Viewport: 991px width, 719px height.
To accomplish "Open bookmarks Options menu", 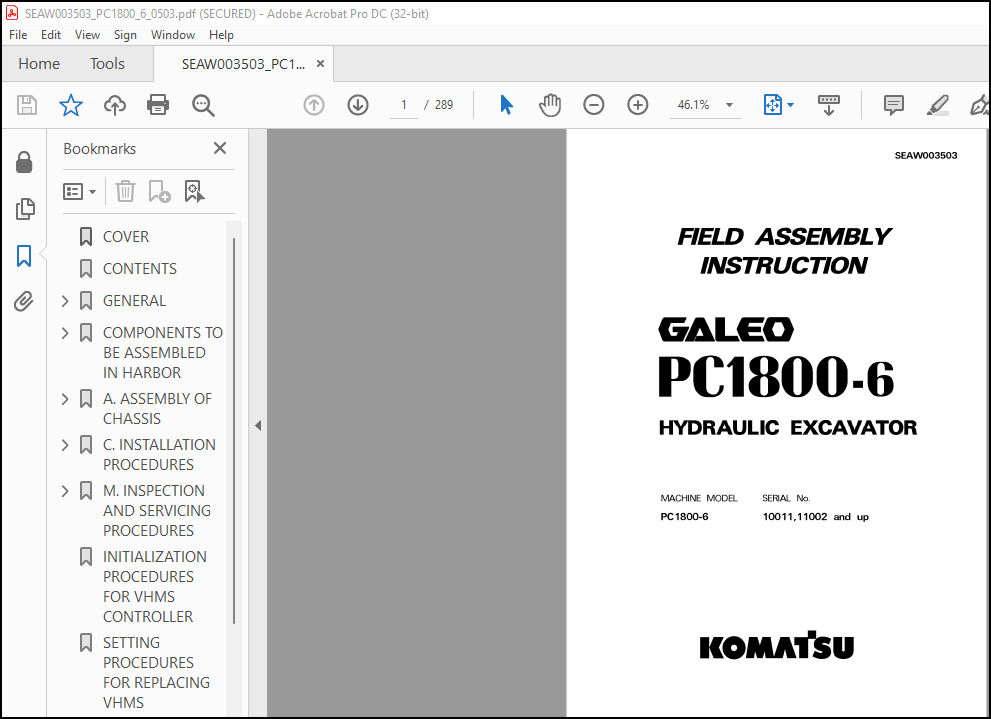I will [79, 191].
